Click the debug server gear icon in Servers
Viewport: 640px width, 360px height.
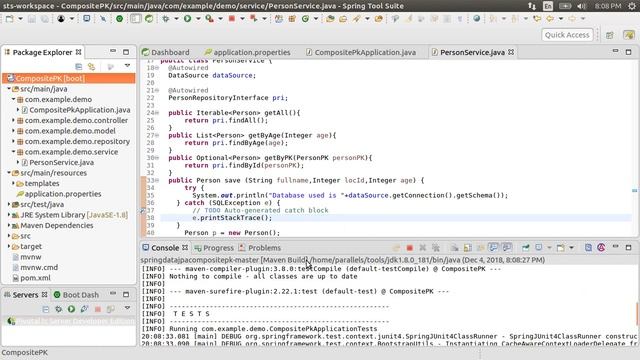click(59, 309)
